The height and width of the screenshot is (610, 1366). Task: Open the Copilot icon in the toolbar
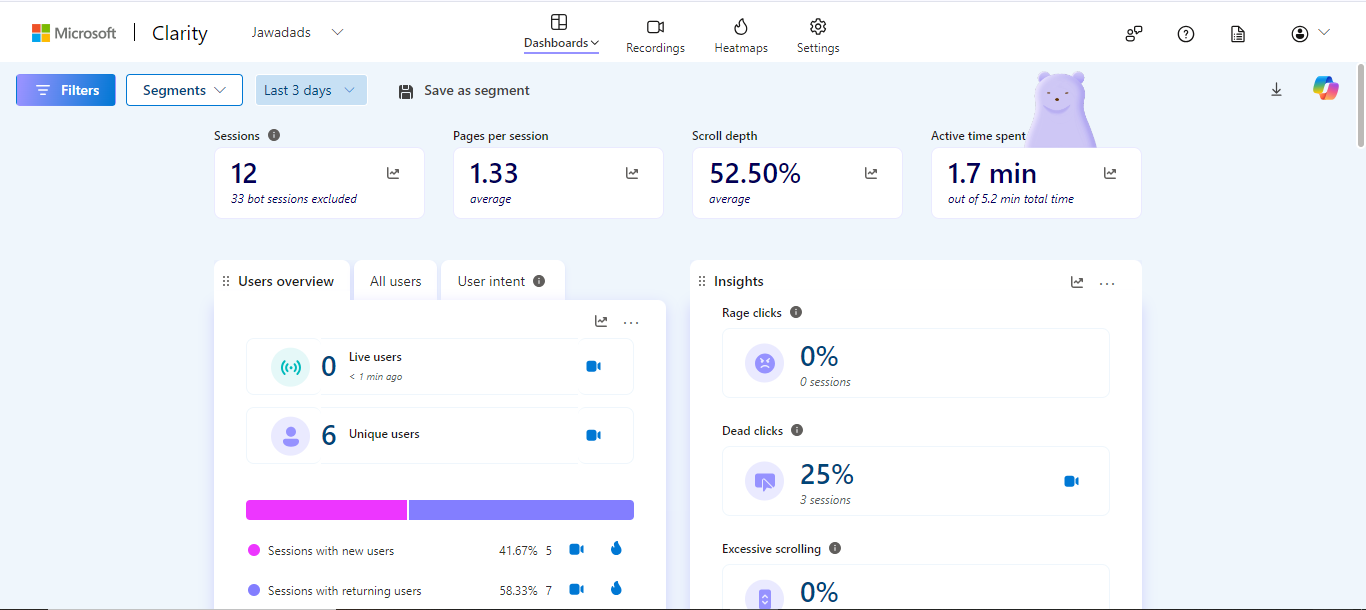tap(1326, 89)
